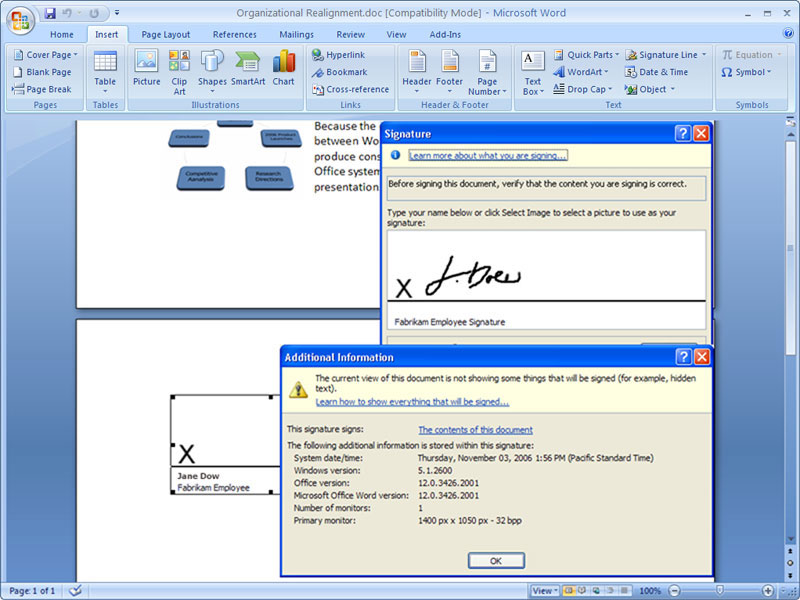Screen dimensions: 800x600
Task: Open the Review tab
Action: (350, 34)
